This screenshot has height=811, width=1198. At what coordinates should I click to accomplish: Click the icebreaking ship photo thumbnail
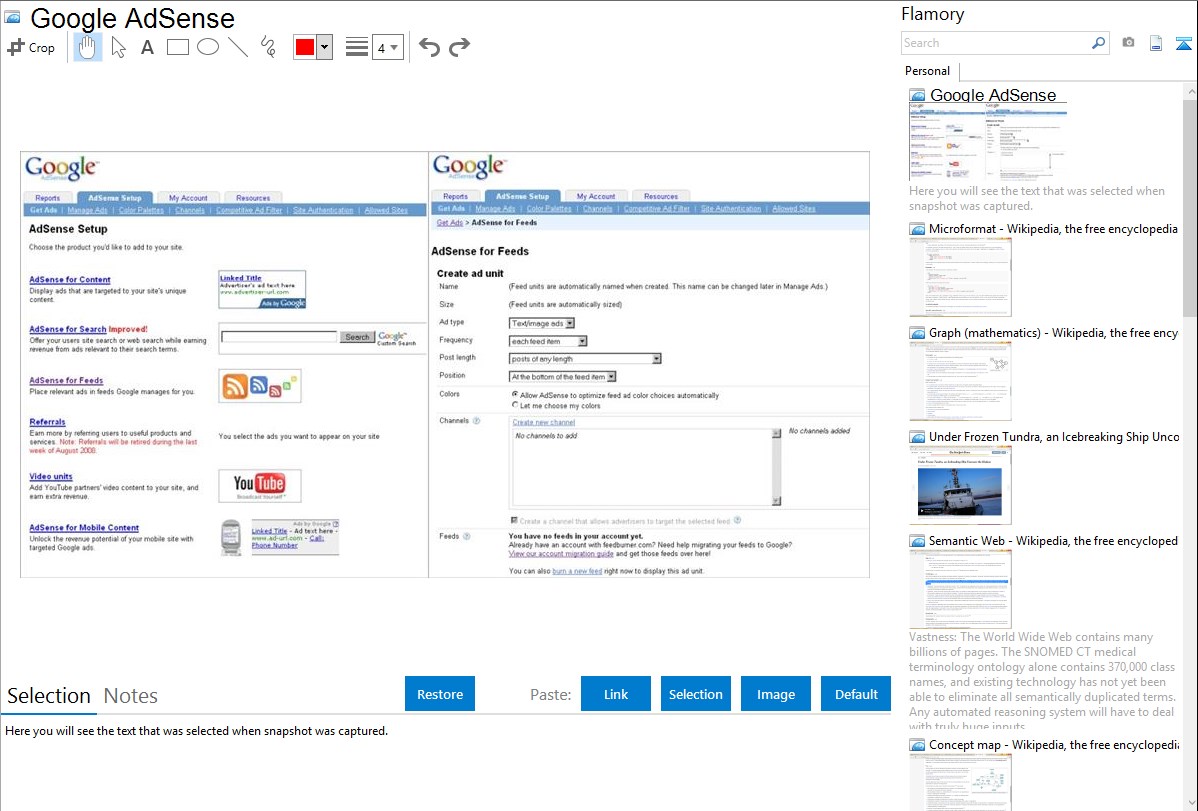[960, 485]
